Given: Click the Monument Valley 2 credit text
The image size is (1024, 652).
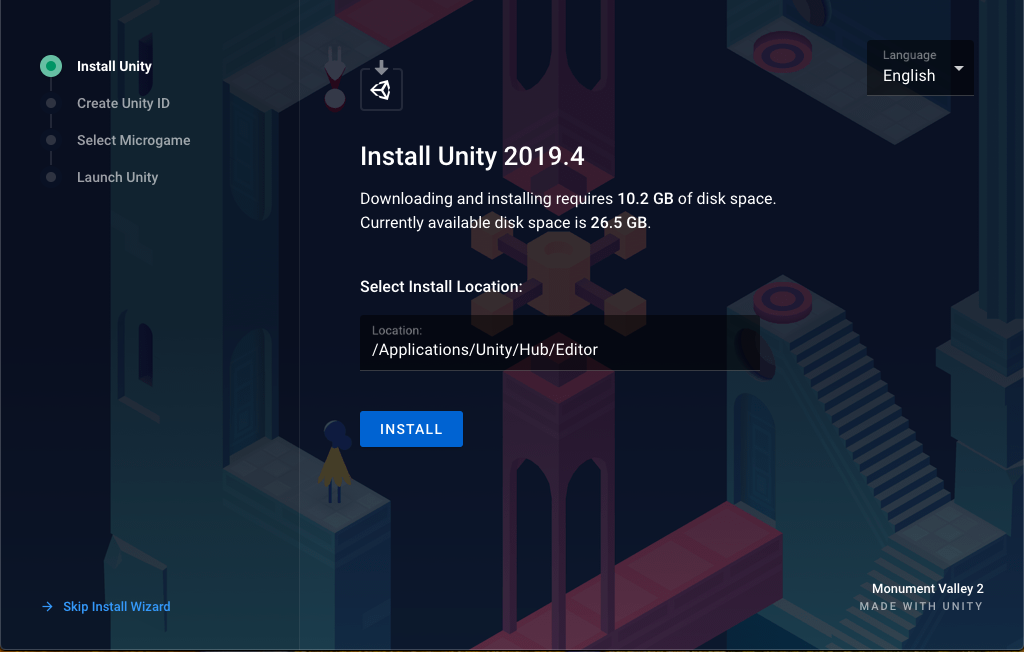Looking at the screenshot, I should click(x=927, y=589).
